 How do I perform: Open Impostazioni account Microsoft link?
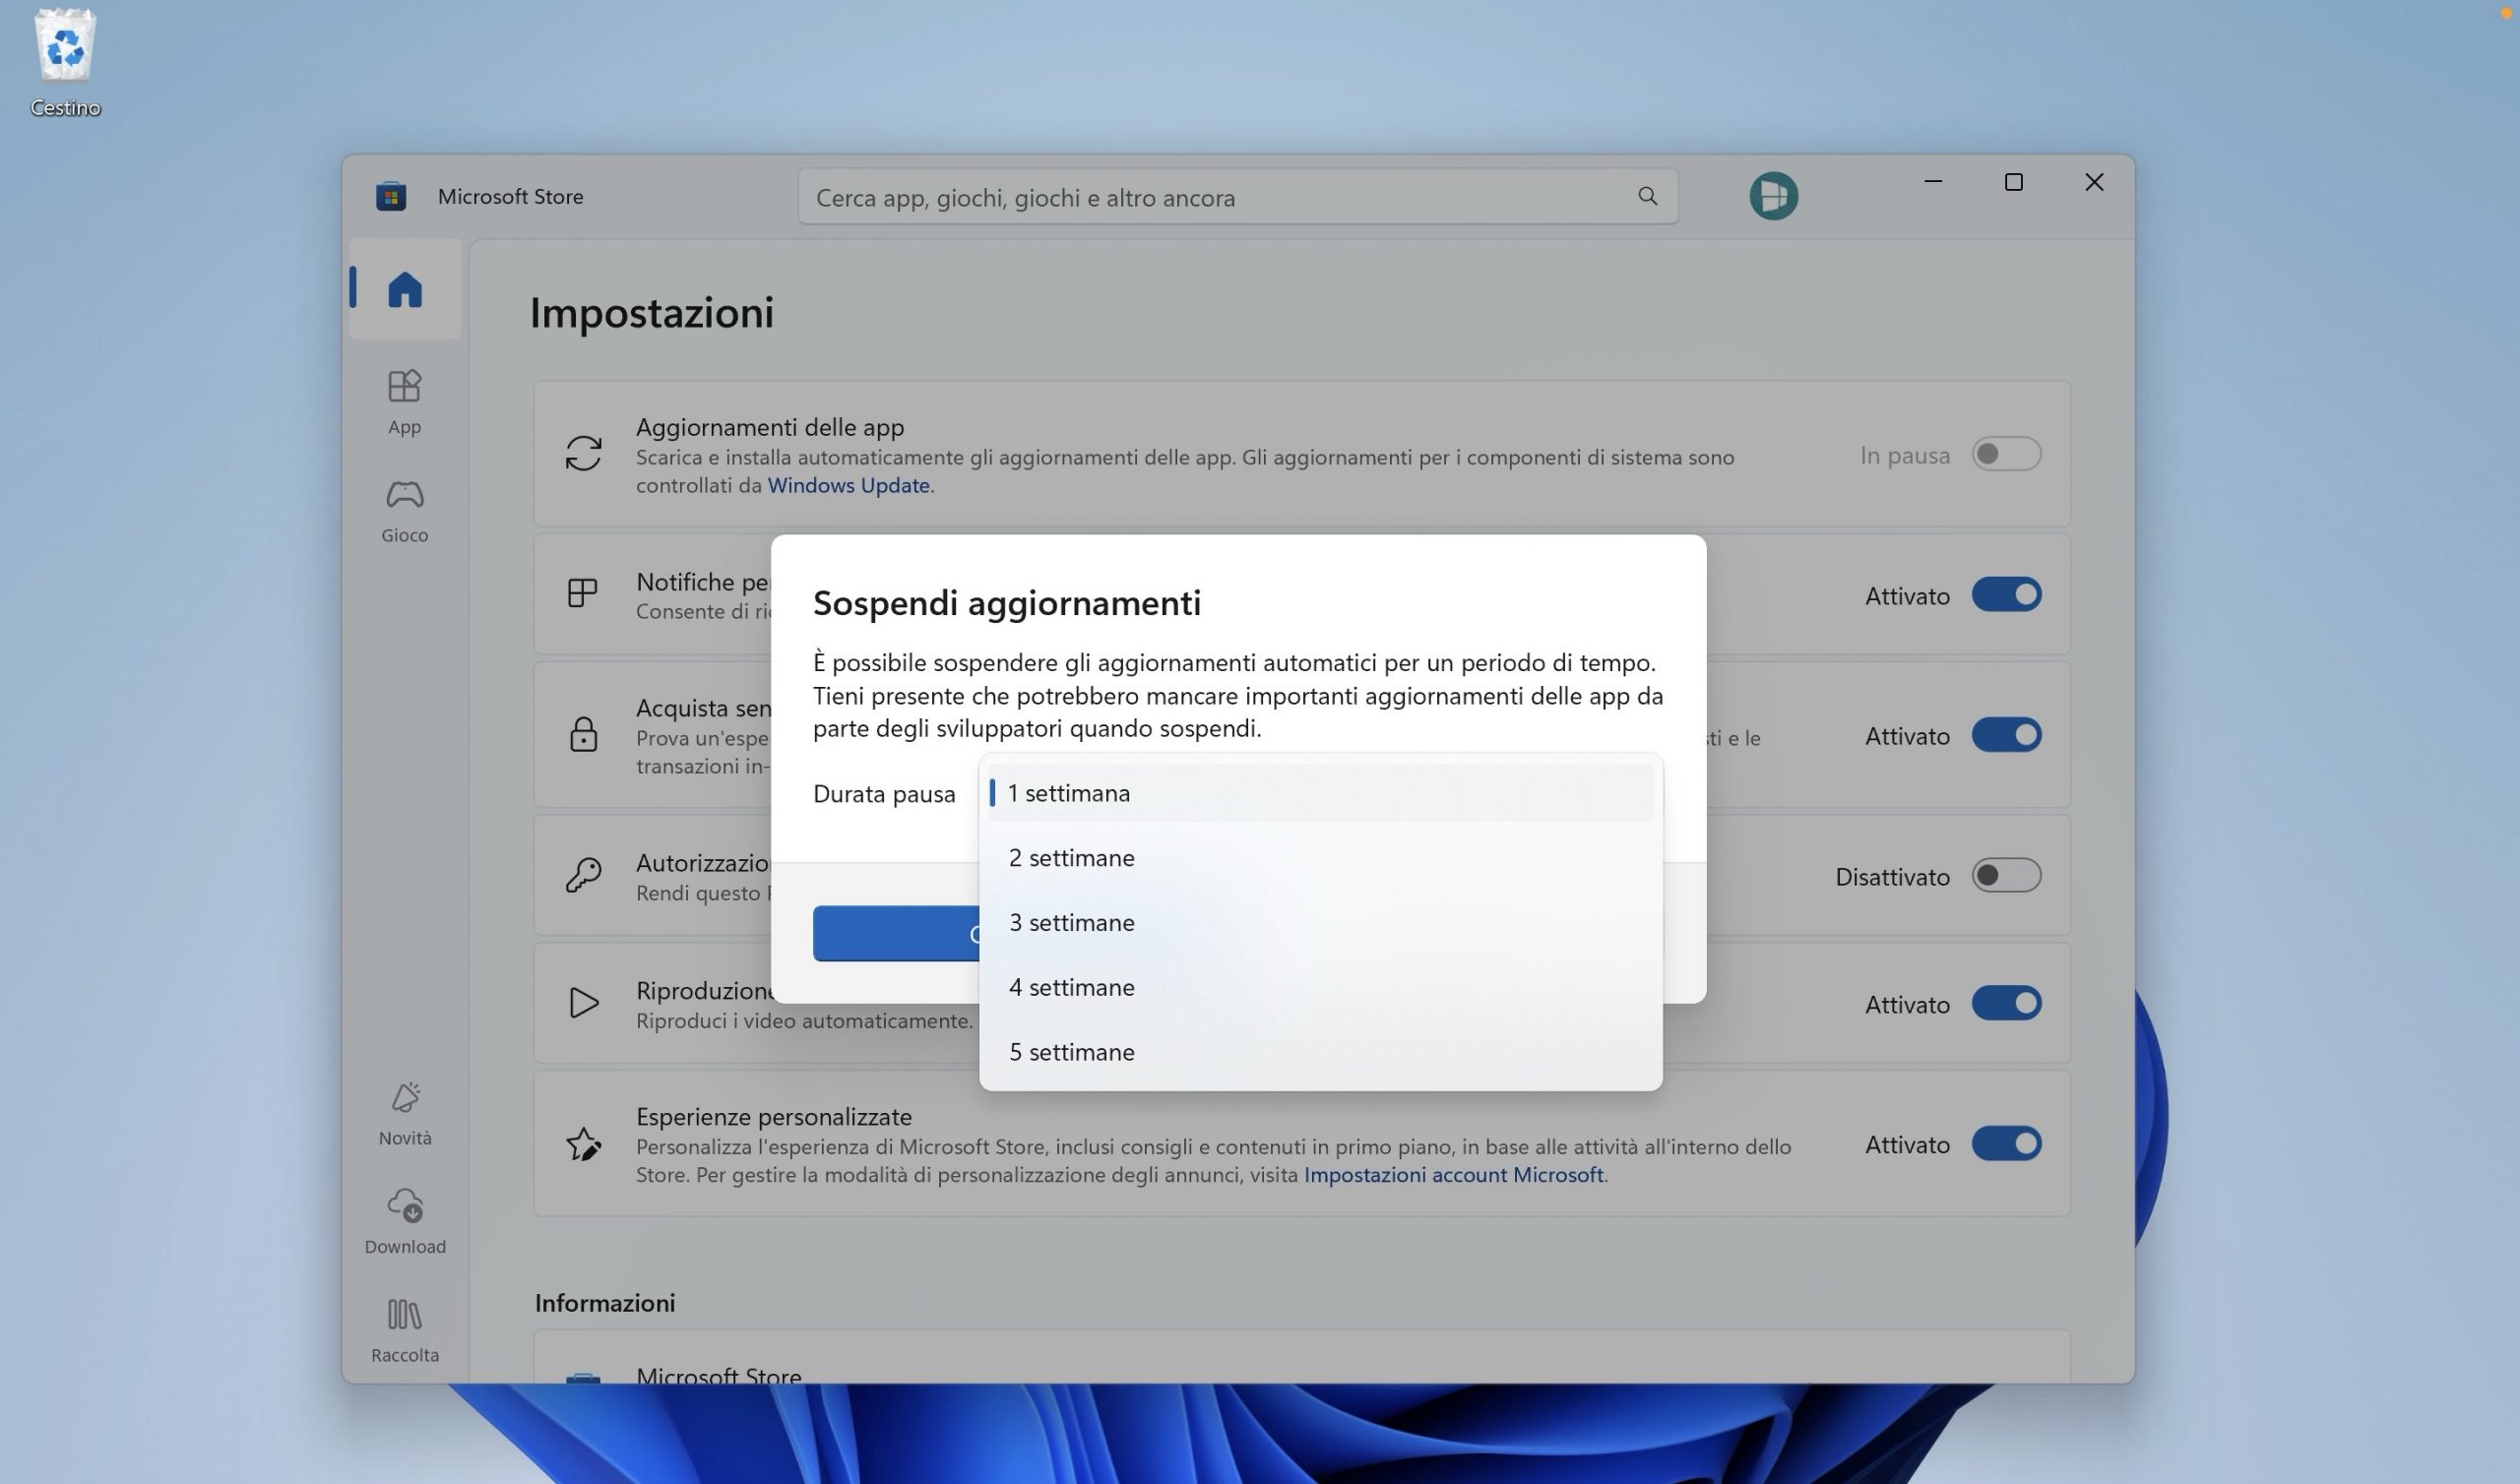tap(1453, 1175)
